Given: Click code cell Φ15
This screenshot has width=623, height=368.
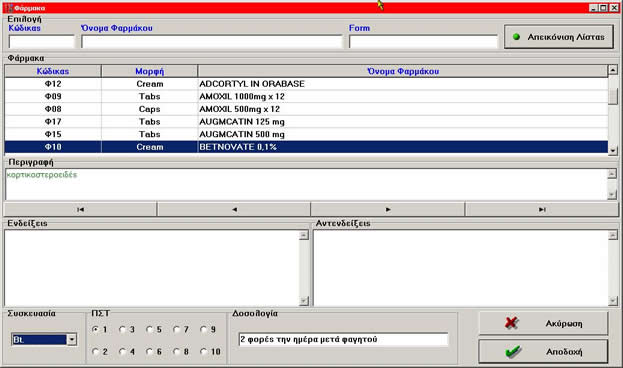Looking at the screenshot, I should [53, 134].
